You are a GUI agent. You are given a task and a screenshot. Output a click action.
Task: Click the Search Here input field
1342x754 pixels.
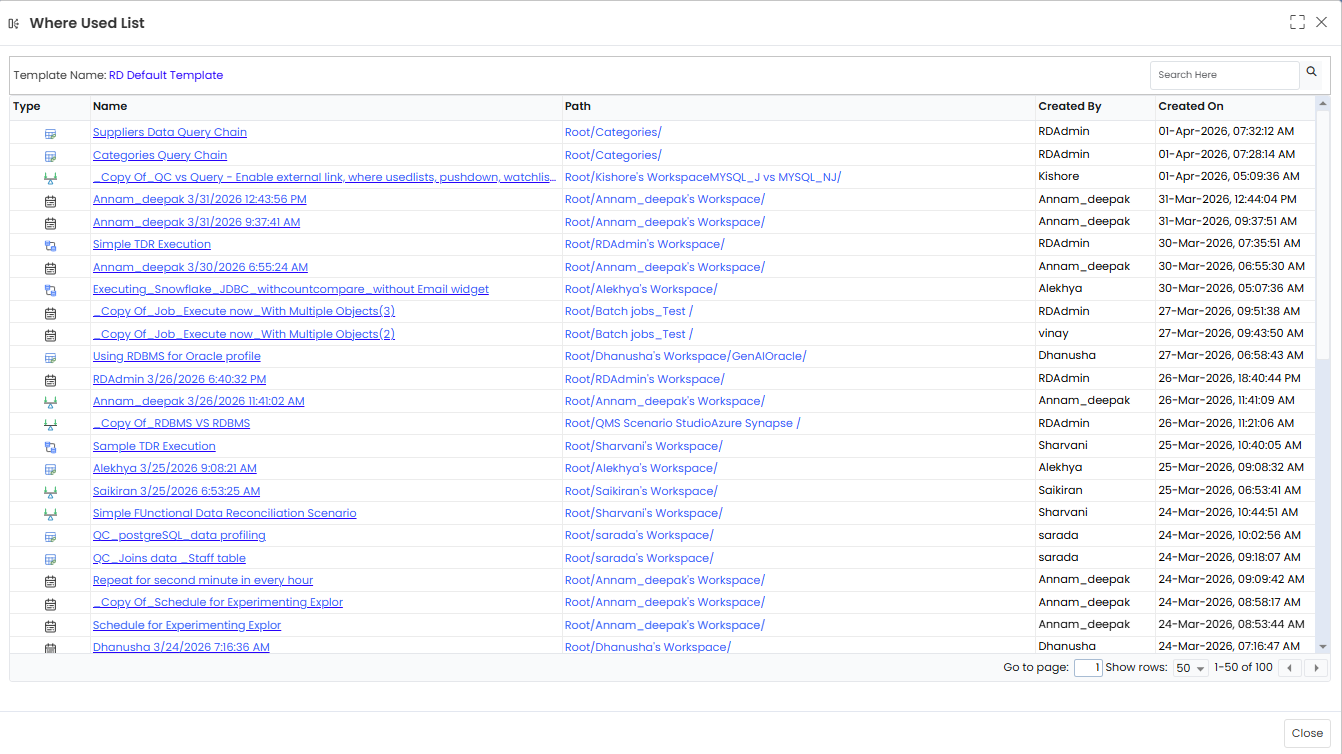click(1224, 75)
